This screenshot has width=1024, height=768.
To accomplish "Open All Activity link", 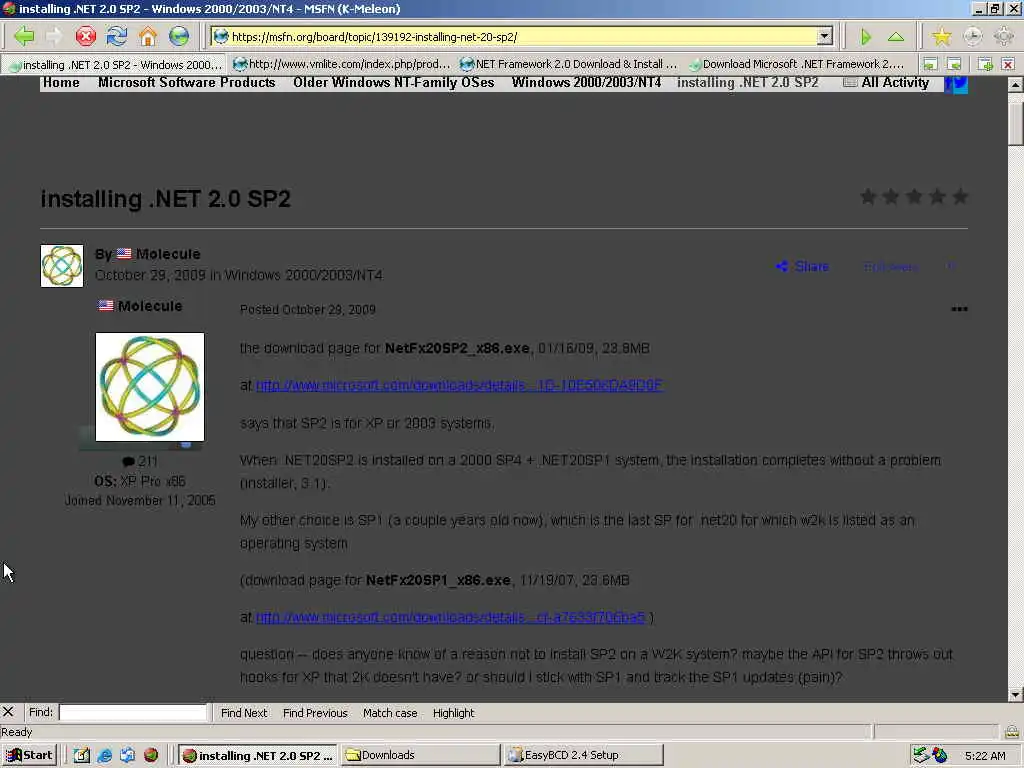I will (887, 82).
